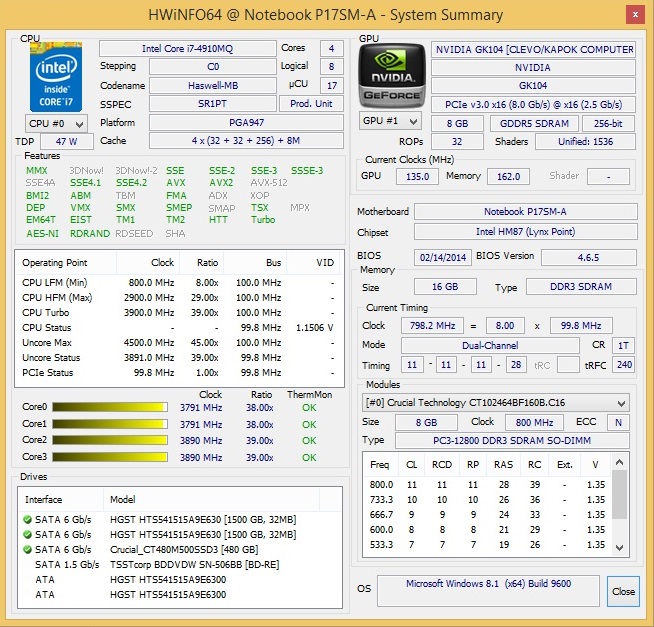Click the Core0 usage bar
Image resolution: width=654 pixels, height=627 pixels.
click(110, 407)
